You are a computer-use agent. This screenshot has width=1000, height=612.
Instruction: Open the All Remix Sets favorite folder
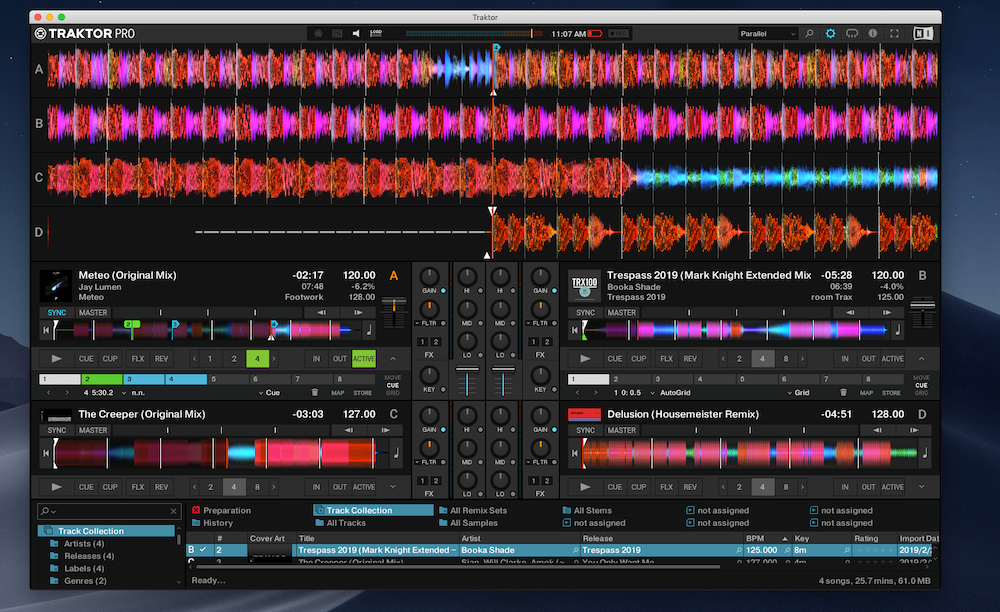click(478, 510)
